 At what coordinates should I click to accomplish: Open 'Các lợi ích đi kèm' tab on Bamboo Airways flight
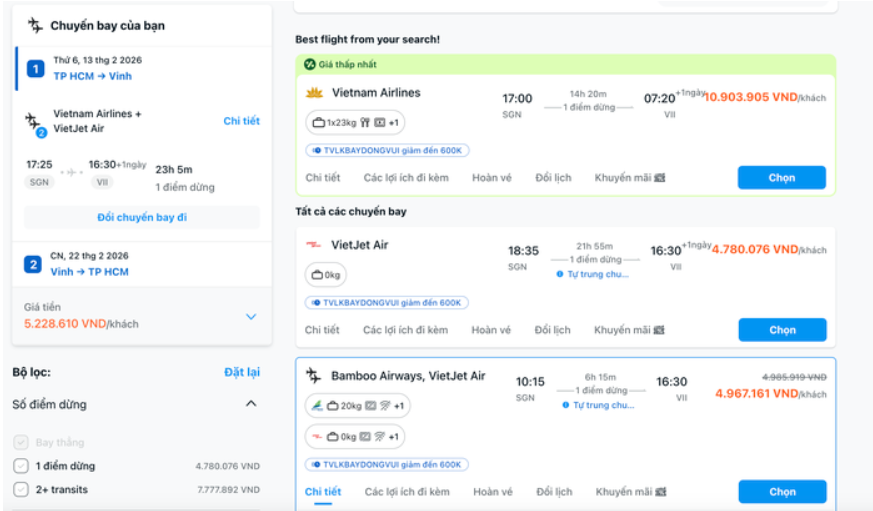coord(407,492)
